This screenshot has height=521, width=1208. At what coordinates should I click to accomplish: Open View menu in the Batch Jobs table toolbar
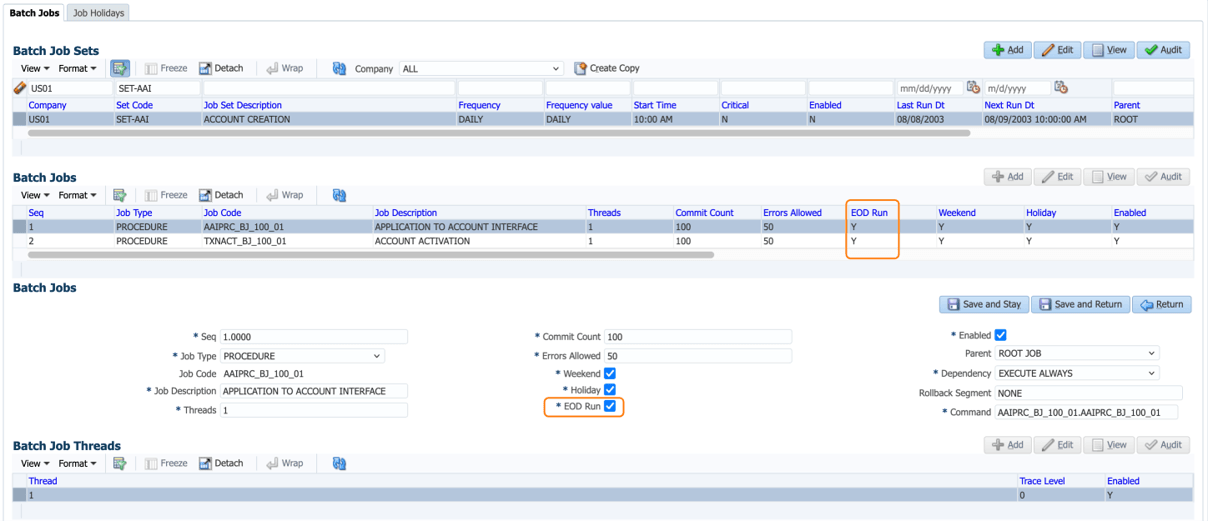pyautogui.click(x=34, y=195)
